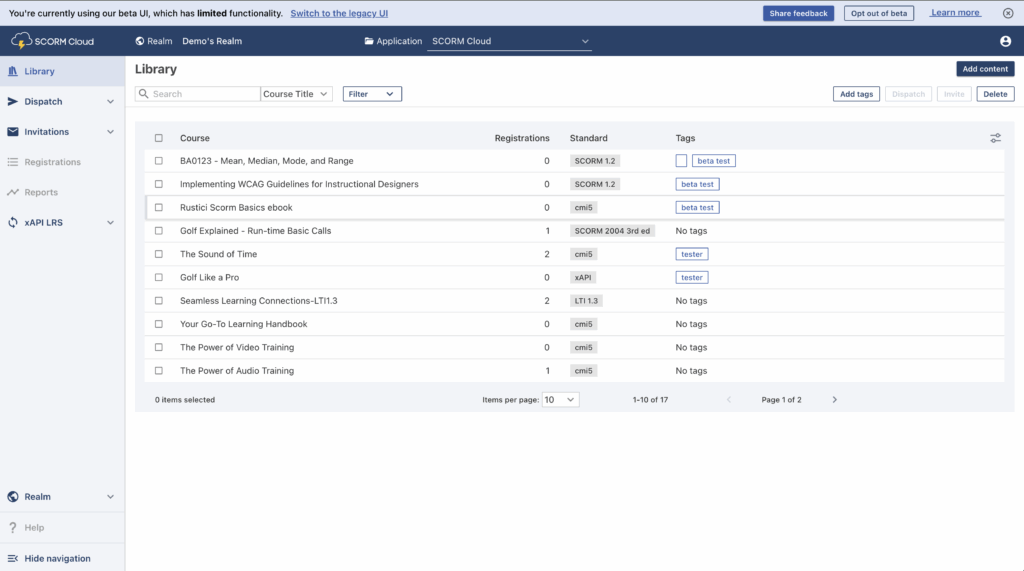Open the Library section
This screenshot has width=1024, height=571.
[62, 71]
